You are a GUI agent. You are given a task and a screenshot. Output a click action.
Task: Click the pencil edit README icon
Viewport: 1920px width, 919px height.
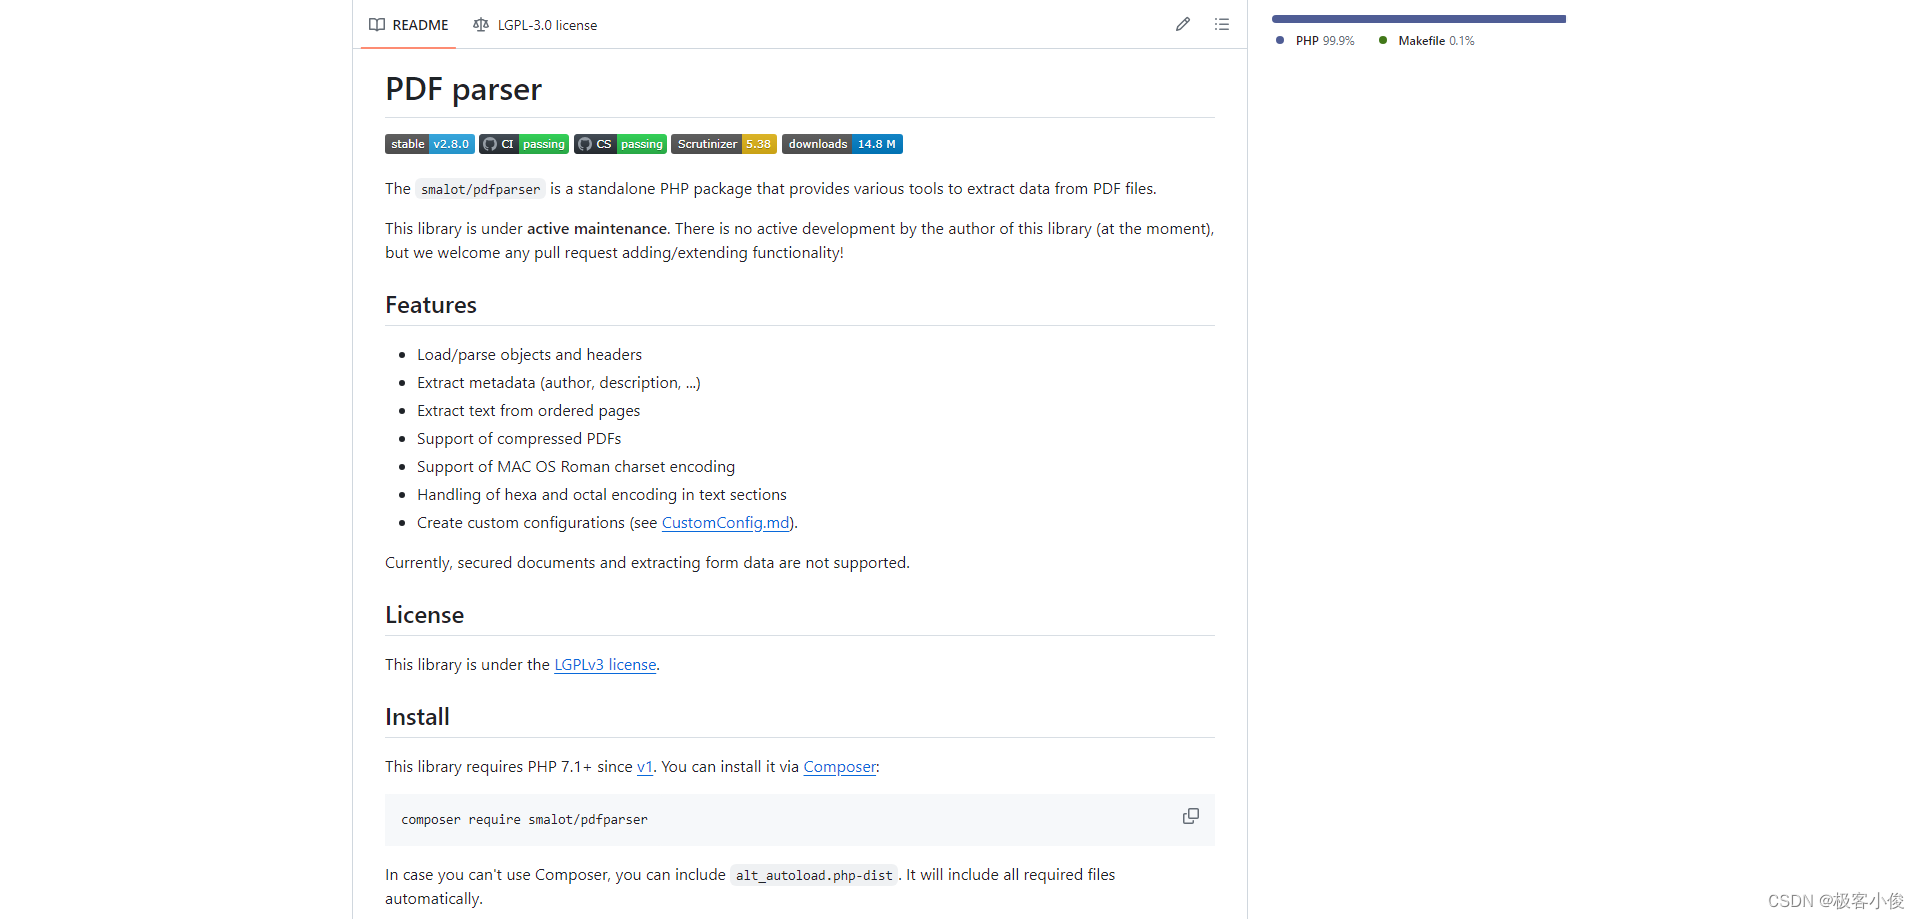pyautogui.click(x=1183, y=24)
